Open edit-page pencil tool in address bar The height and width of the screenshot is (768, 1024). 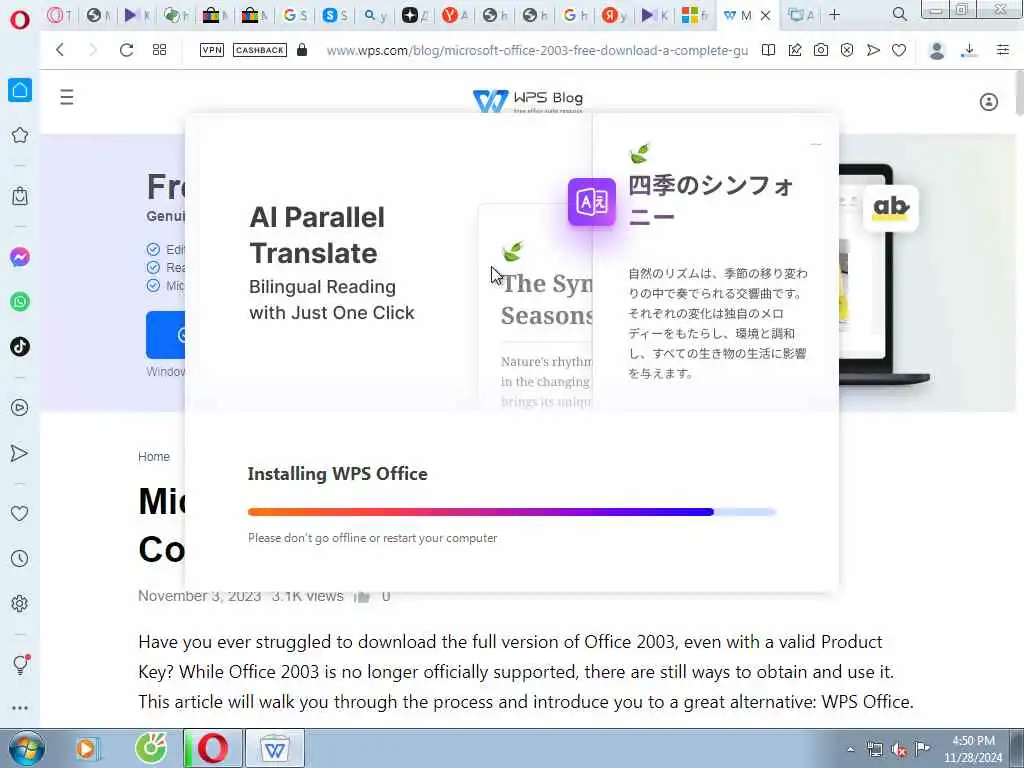click(x=795, y=50)
